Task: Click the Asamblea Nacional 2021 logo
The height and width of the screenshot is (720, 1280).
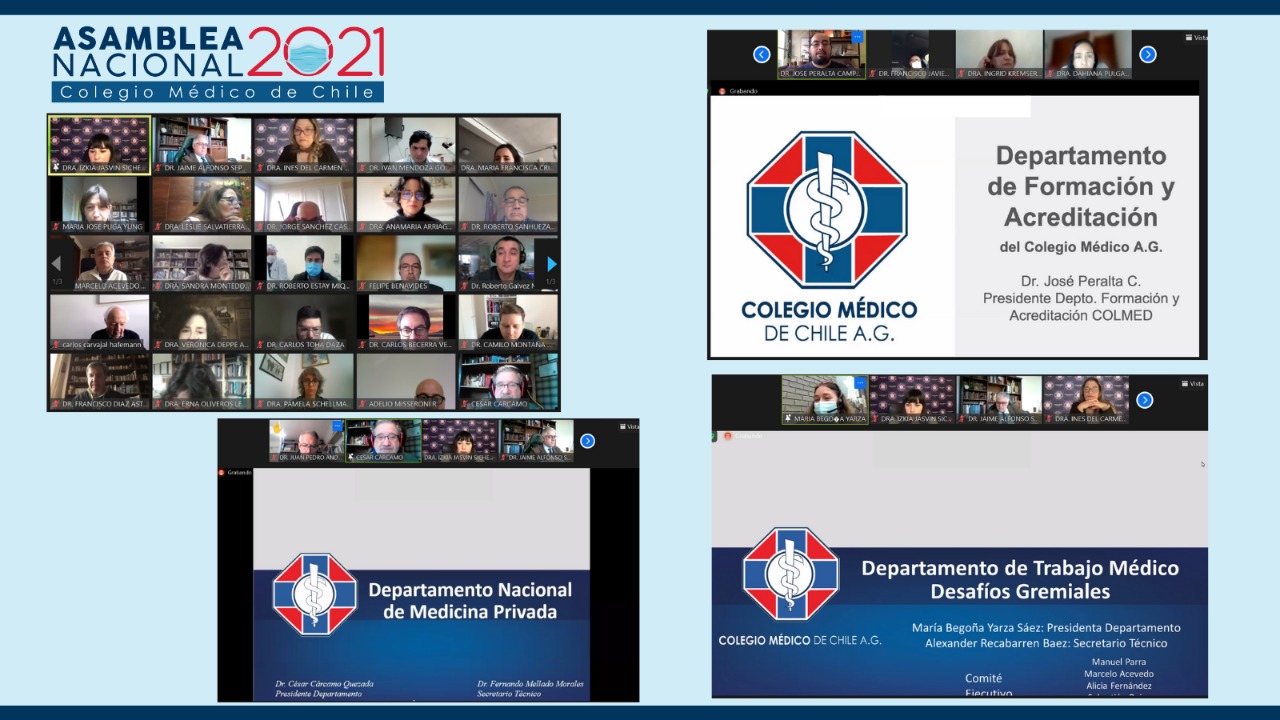Action: pos(218,63)
